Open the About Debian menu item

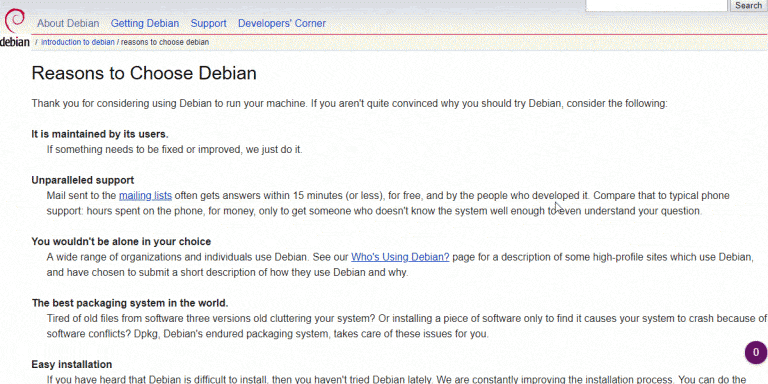coord(68,24)
